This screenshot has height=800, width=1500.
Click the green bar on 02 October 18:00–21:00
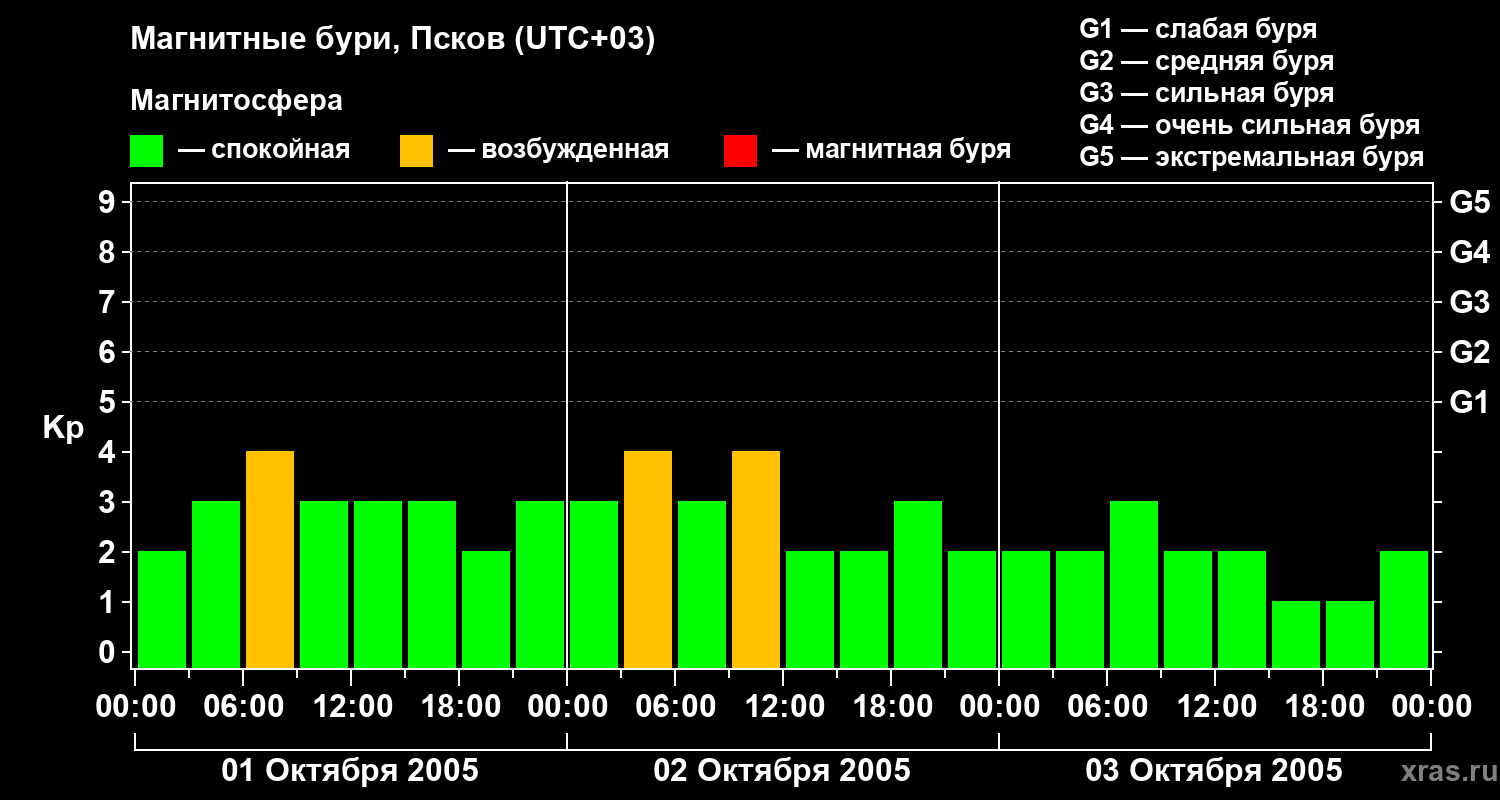(x=918, y=584)
